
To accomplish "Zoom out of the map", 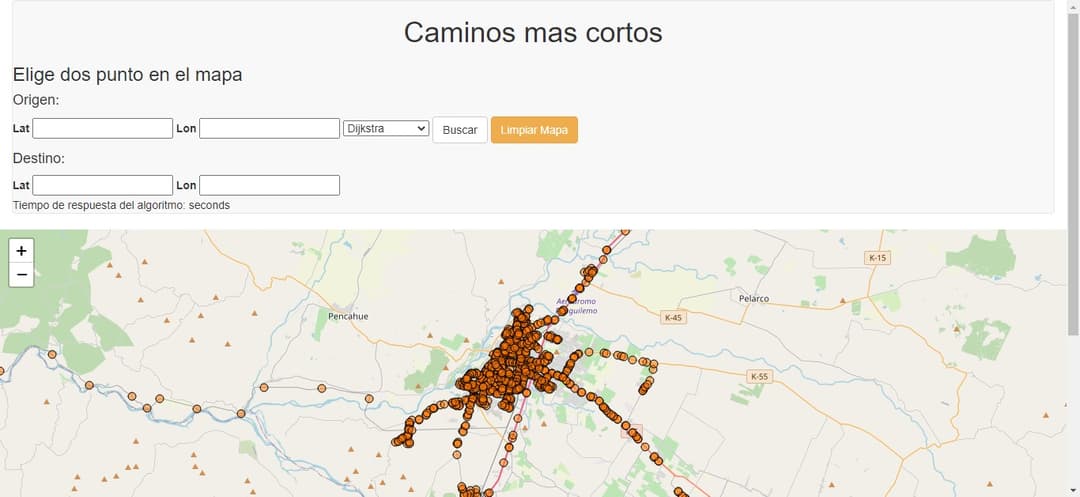I will point(21,275).
